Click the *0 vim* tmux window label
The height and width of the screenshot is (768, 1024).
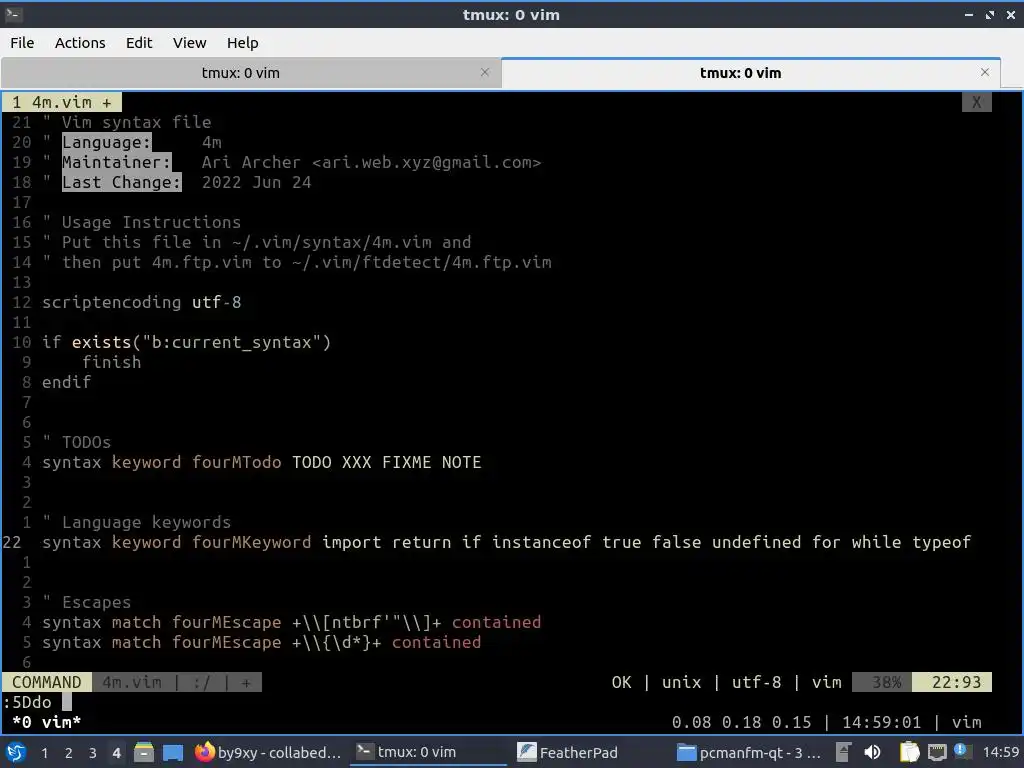pyautogui.click(x=46, y=722)
